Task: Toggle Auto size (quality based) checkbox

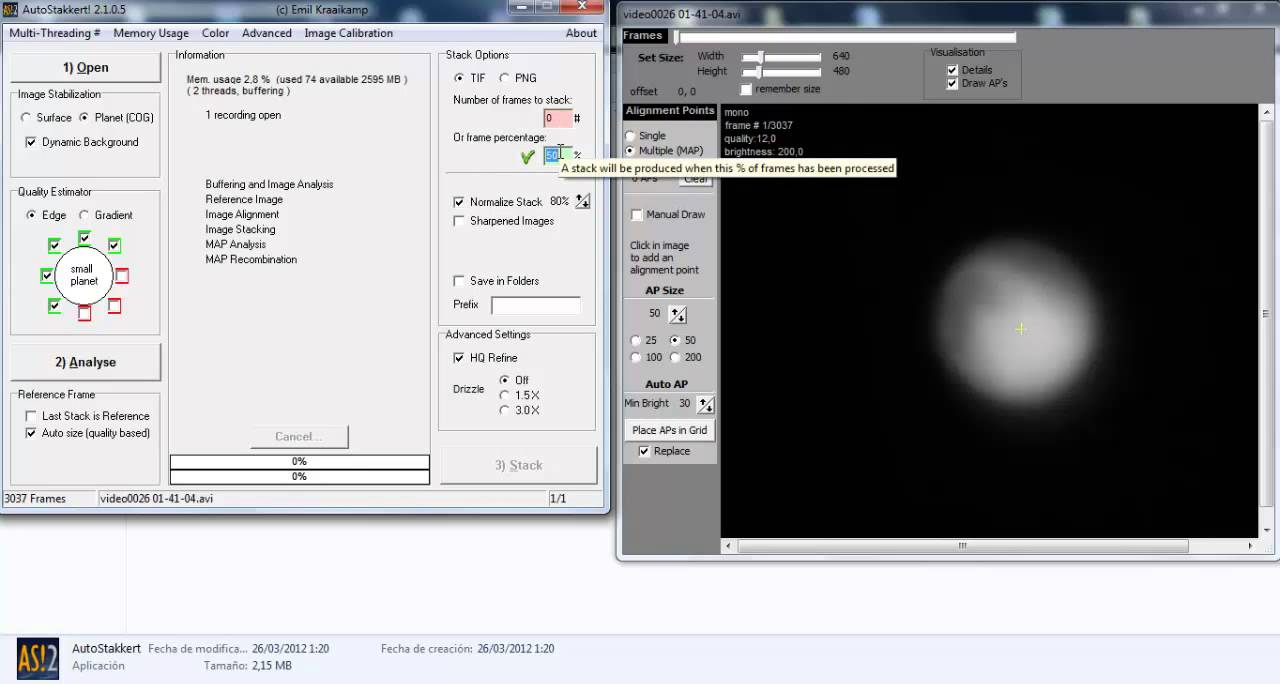Action: click(31, 433)
